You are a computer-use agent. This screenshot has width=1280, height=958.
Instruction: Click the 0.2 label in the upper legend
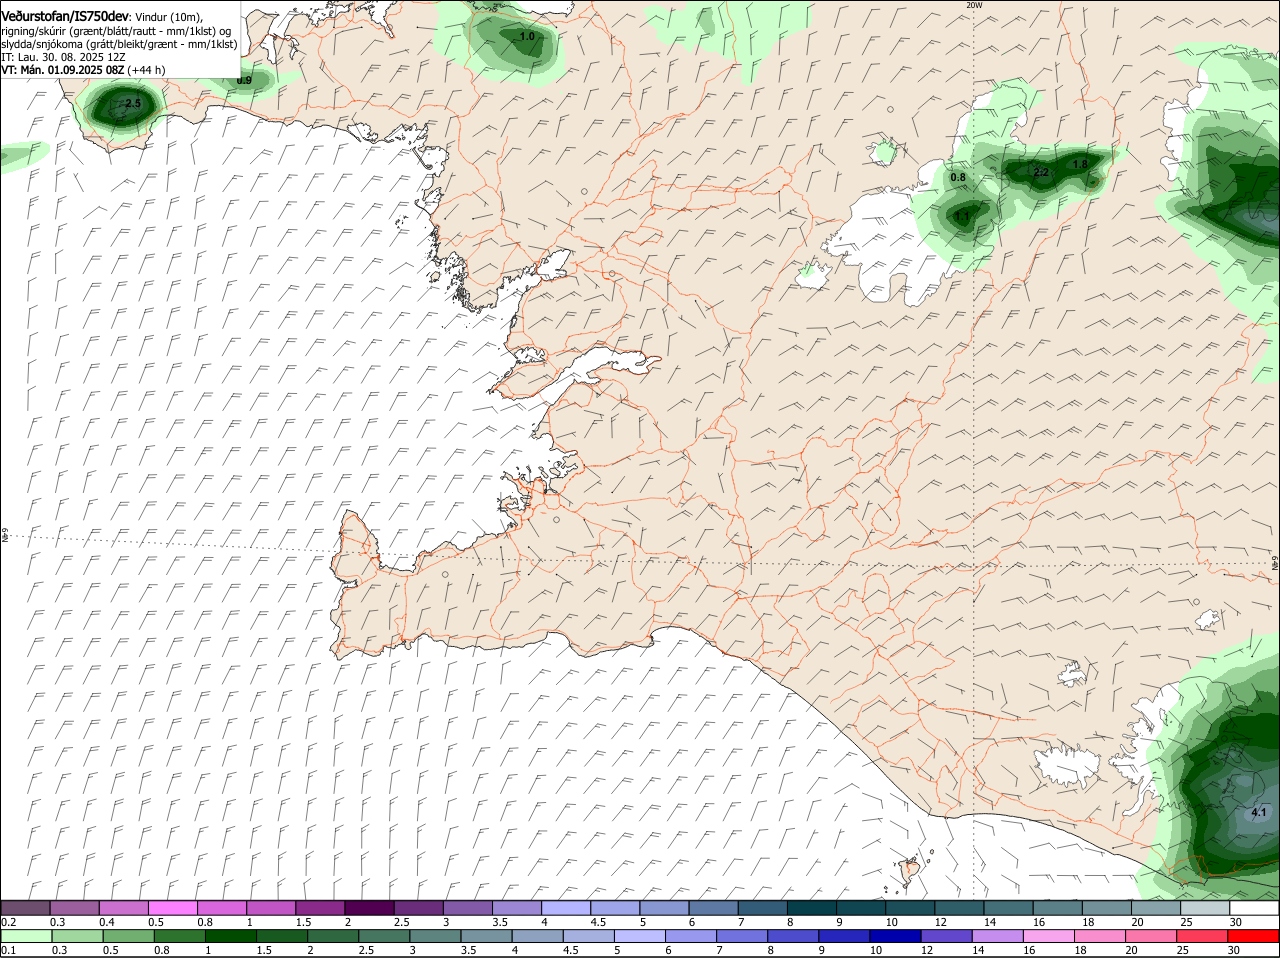coord(8,922)
